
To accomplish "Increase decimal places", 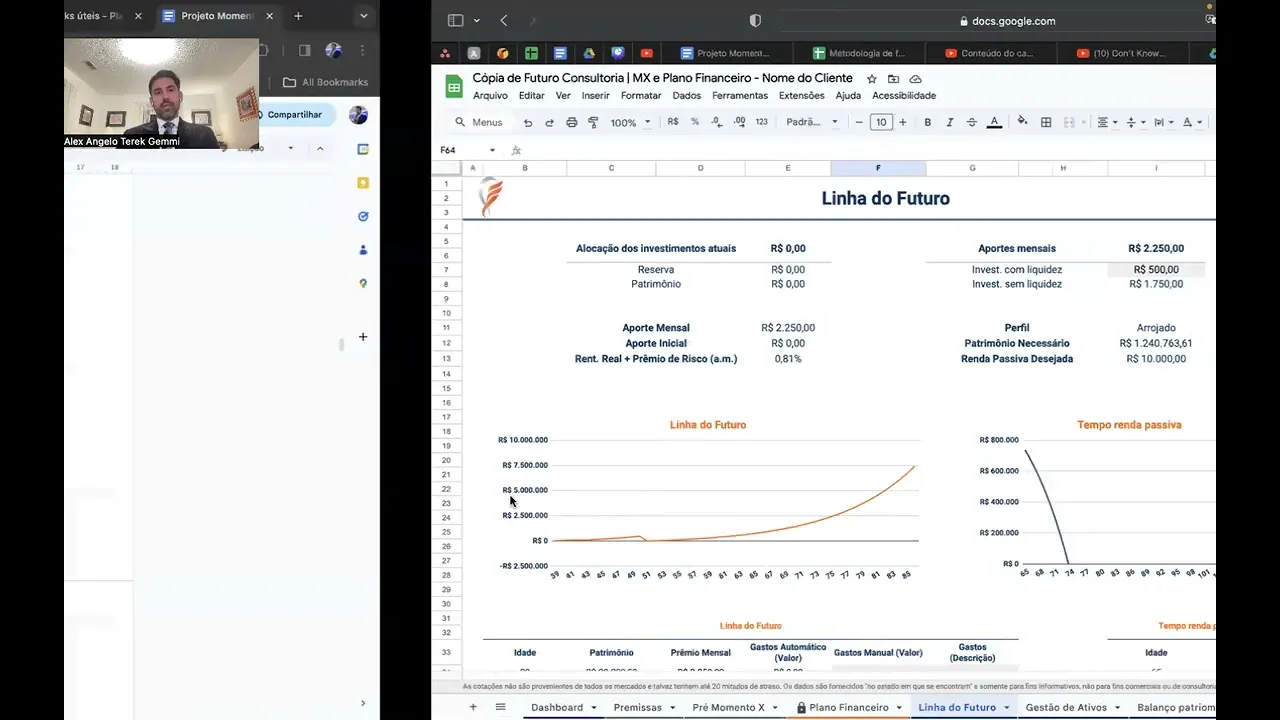I will 739,122.
